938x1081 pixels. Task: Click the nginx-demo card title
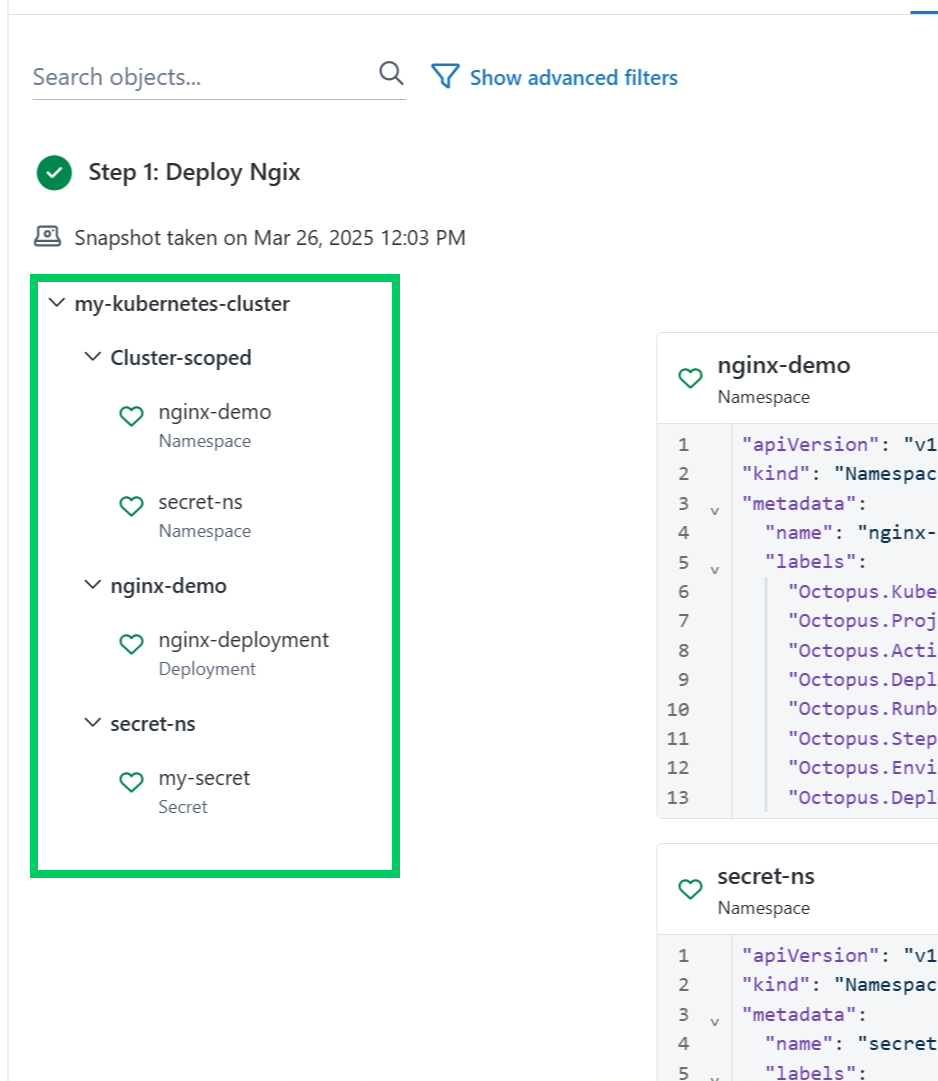[x=784, y=365]
